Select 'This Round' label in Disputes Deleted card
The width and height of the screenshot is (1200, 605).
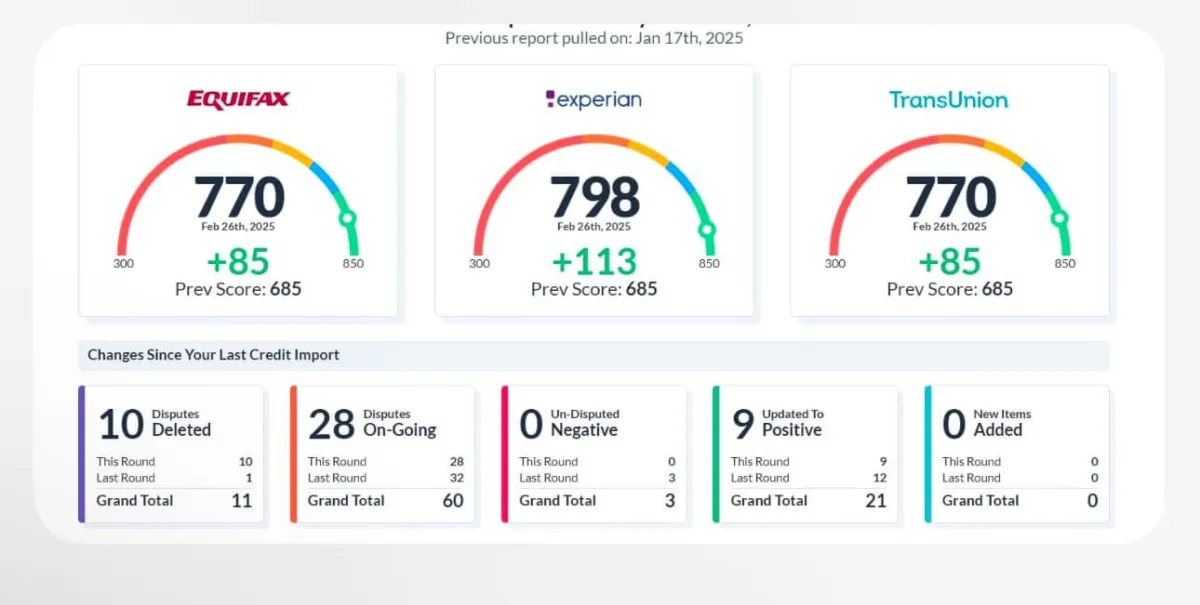tap(126, 462)
